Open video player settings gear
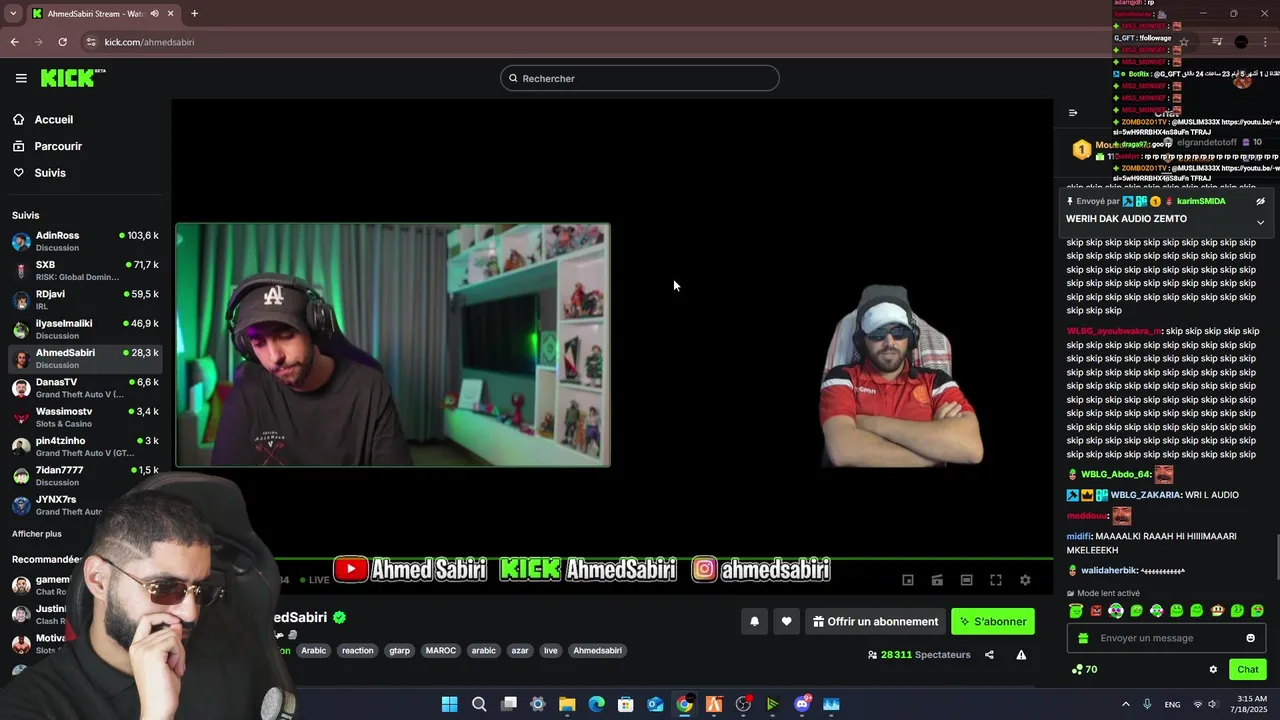Viewport: 1280px width, 720px height. (1025, 580)
